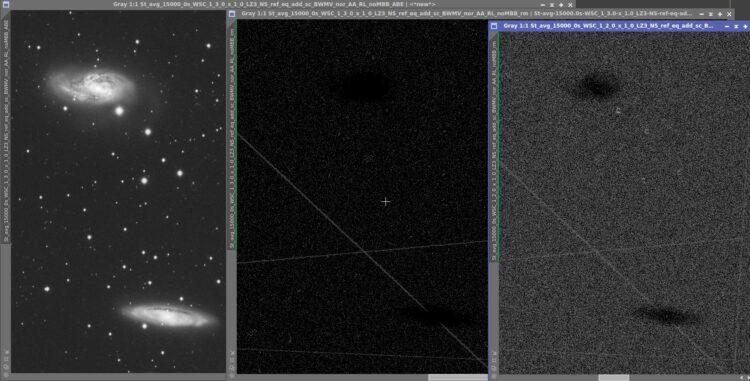Shade the noMBB_rm image window
Screen dimensions: 750x381
pyautogui.click(x=711, y=14)
